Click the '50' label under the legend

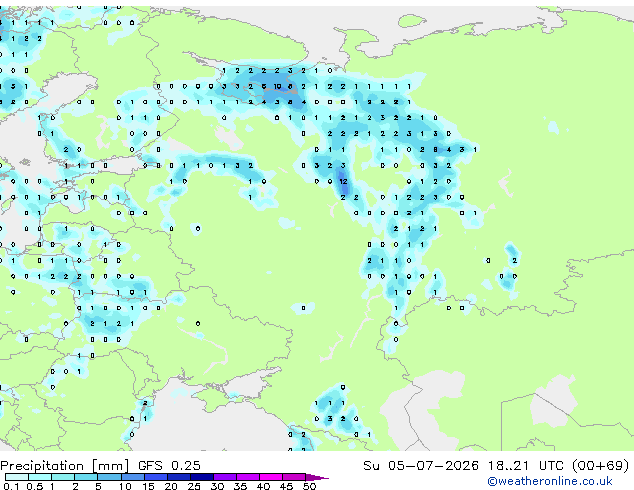(309, 486)
